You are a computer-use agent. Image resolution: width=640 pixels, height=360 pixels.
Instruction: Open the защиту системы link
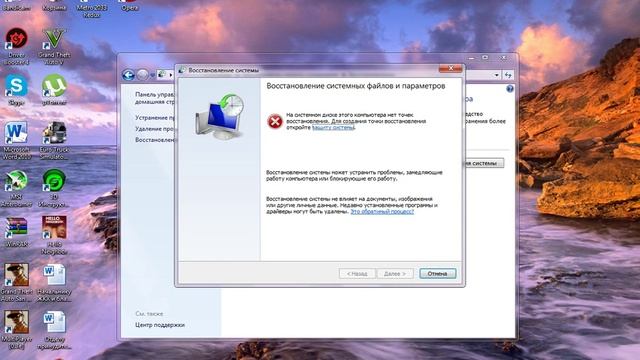pyautogui.click(x=333, y=127)
